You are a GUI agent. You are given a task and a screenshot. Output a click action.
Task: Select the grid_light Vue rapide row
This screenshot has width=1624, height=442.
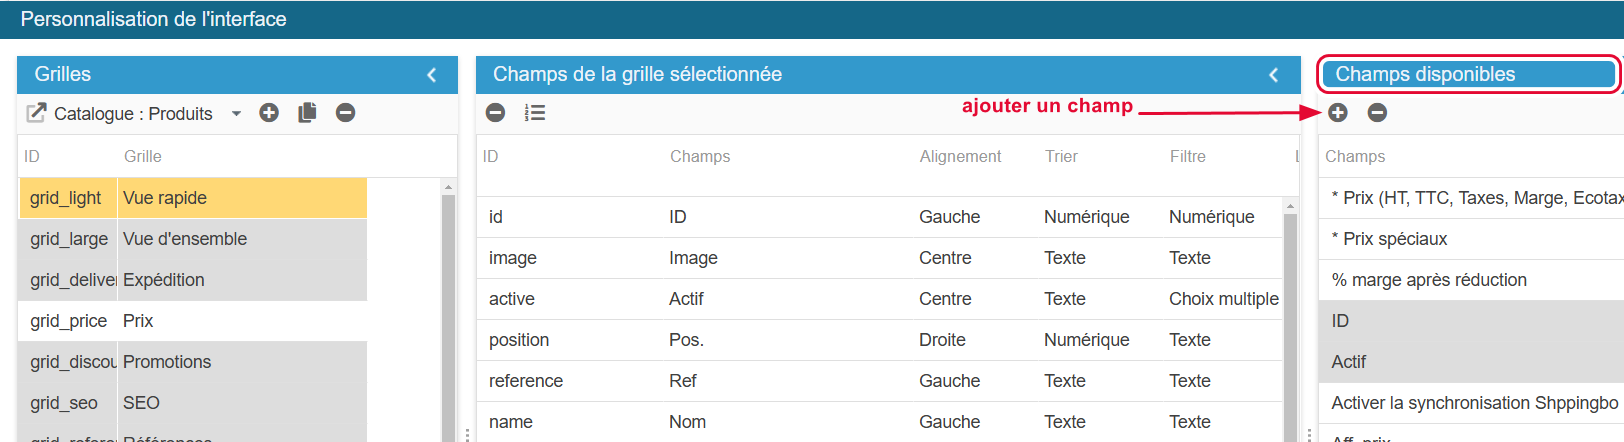pyautogui.click(x=192, y=198)
